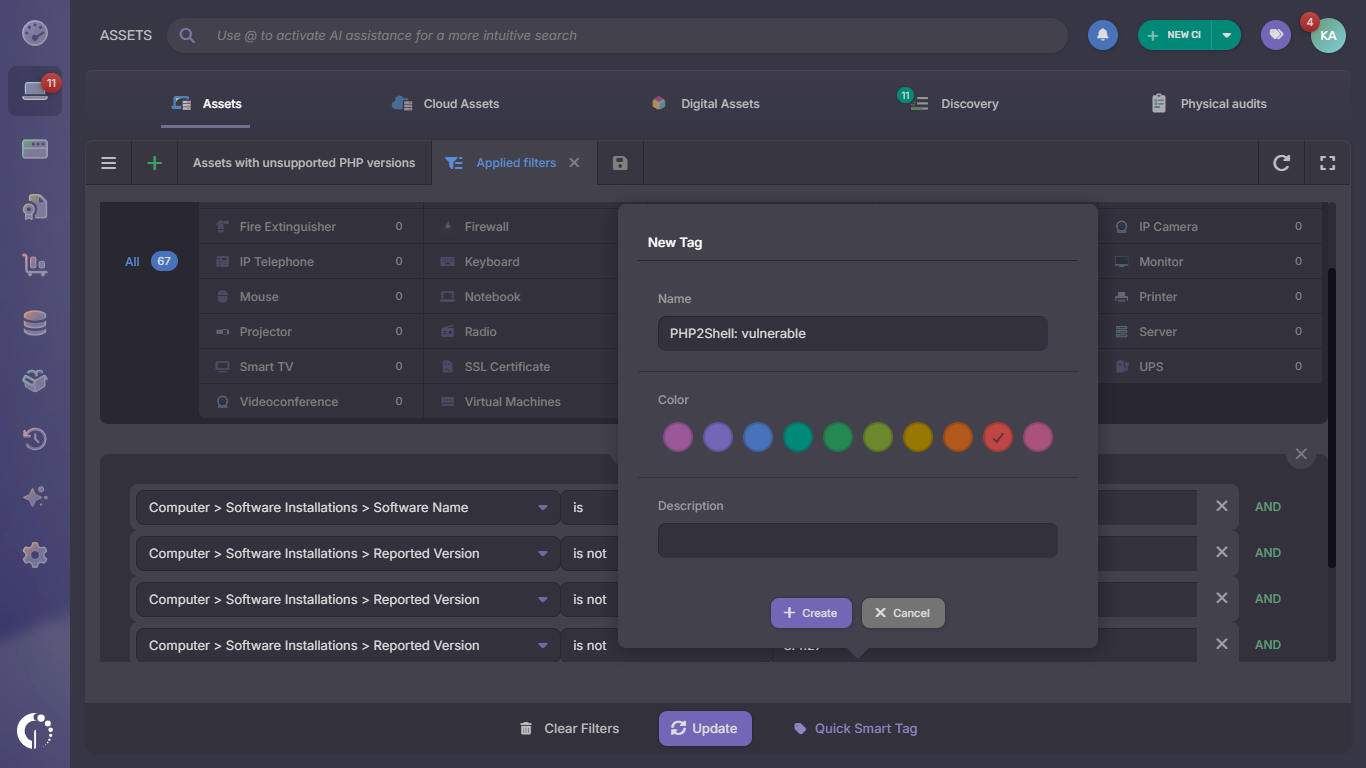
Task: Cancel the New Tag dialog
Action: (x=903, y=613)
